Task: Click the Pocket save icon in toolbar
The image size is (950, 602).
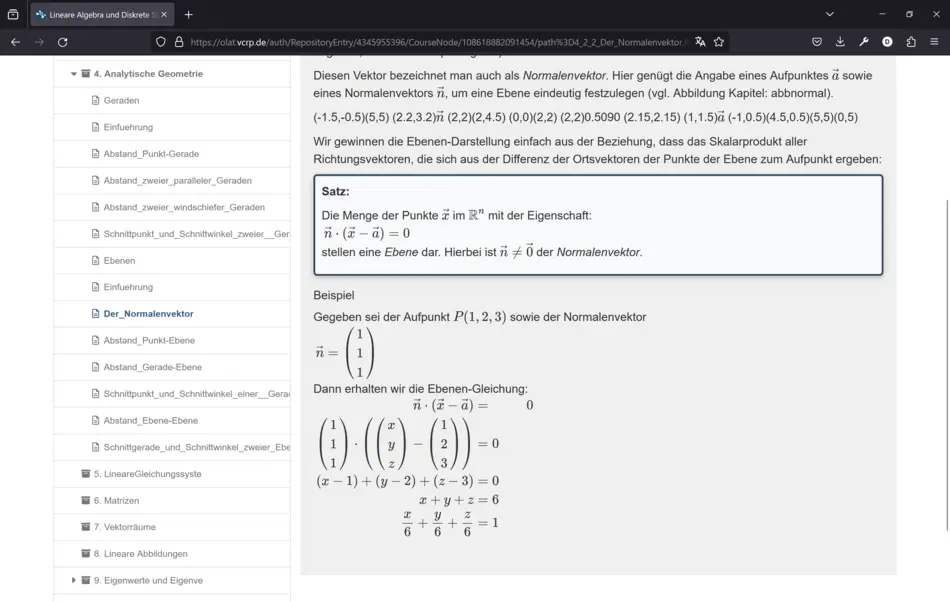Action: [x=817, y=42]
